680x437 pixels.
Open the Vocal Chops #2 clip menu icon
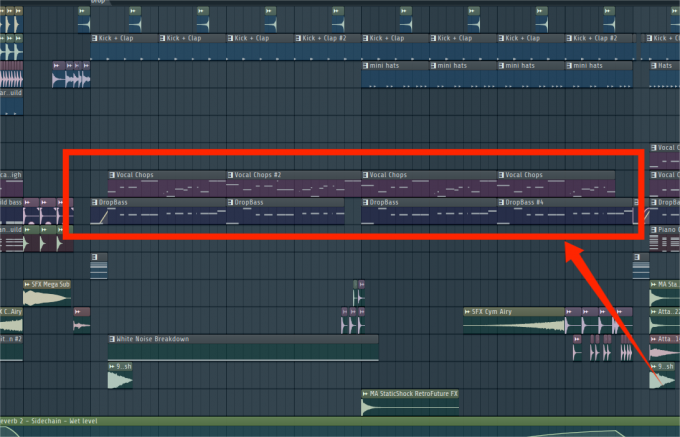(x=230, y=175)
